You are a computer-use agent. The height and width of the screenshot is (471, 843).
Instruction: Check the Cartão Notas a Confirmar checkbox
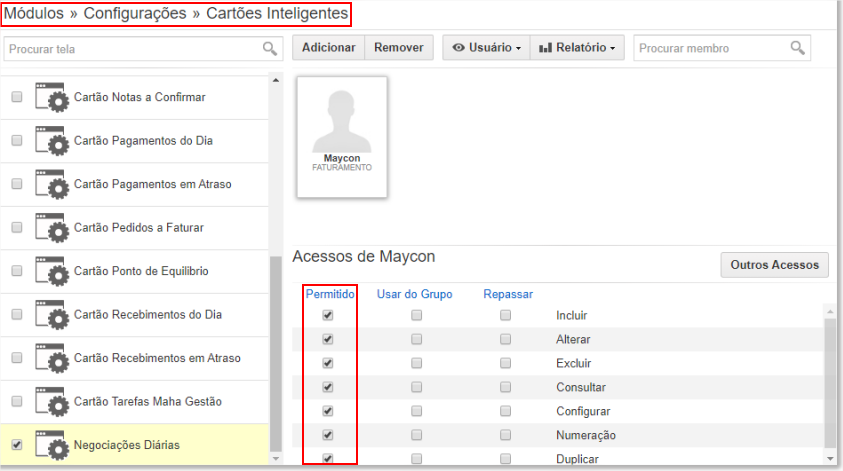(x=17, y=97)
